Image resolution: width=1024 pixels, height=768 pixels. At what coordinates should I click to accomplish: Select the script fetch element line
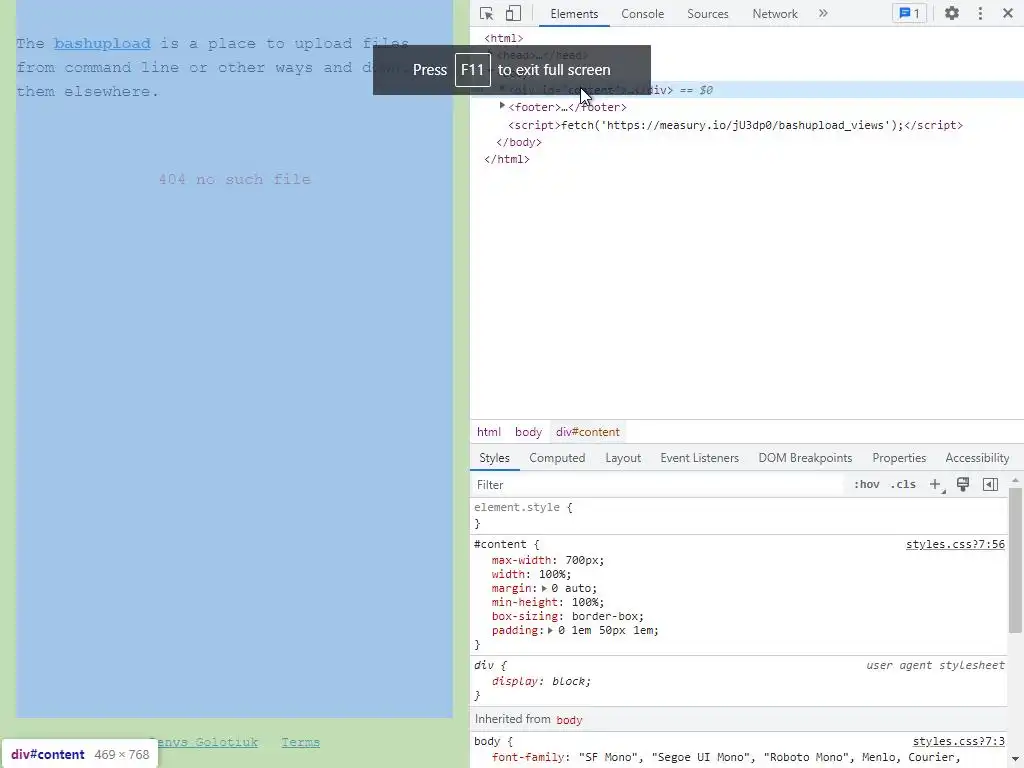pyautogui.click(x=735, y=125)
